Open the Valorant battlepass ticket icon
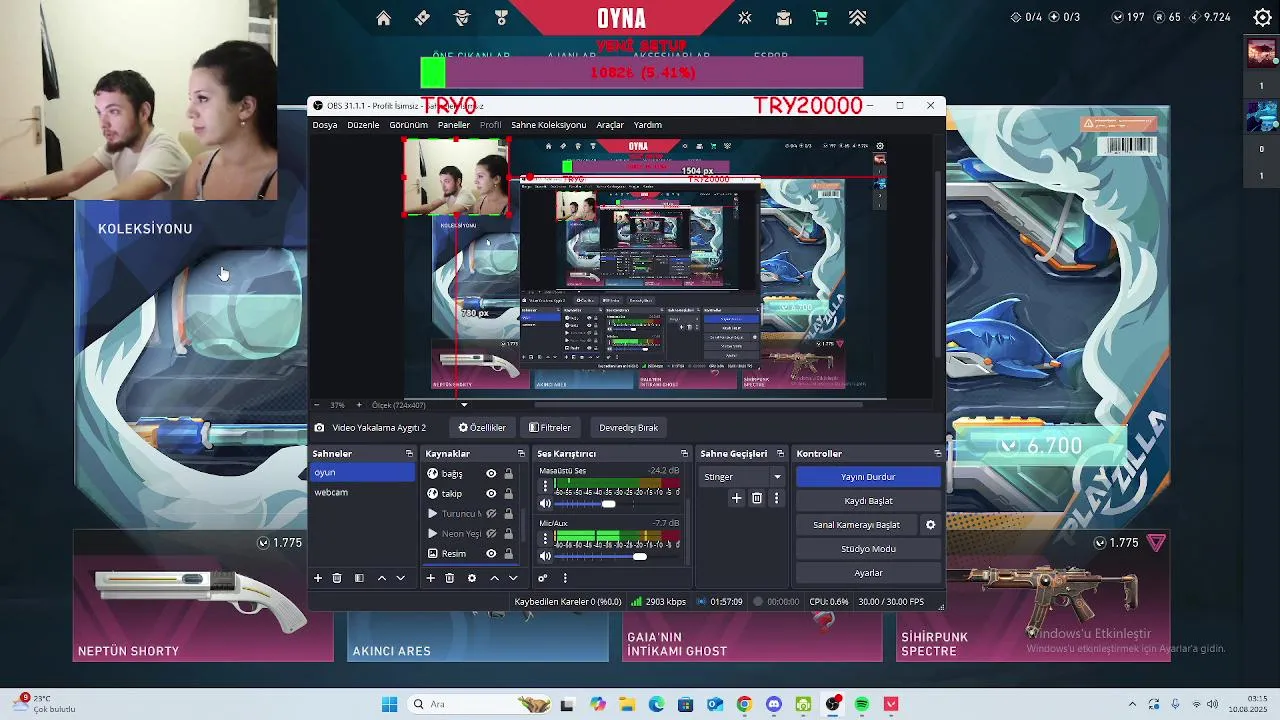This screenshot has width=1280, height=720. 422,18
